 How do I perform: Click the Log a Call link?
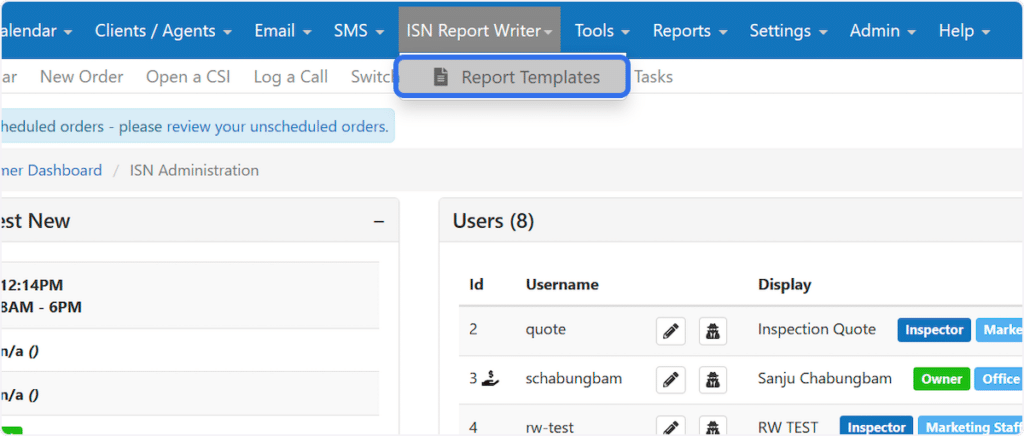coord(290,77)
